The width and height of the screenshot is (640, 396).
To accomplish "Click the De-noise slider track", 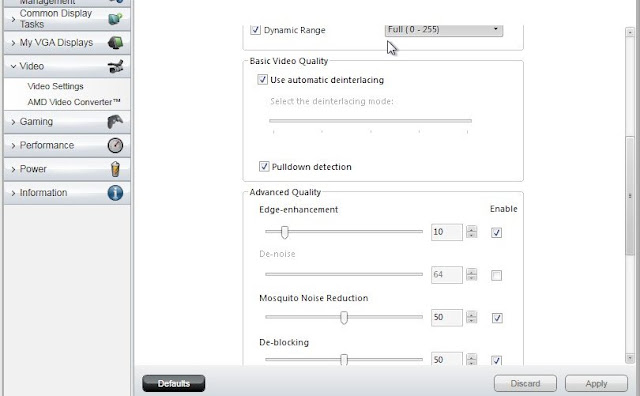I will click(344, 274).
